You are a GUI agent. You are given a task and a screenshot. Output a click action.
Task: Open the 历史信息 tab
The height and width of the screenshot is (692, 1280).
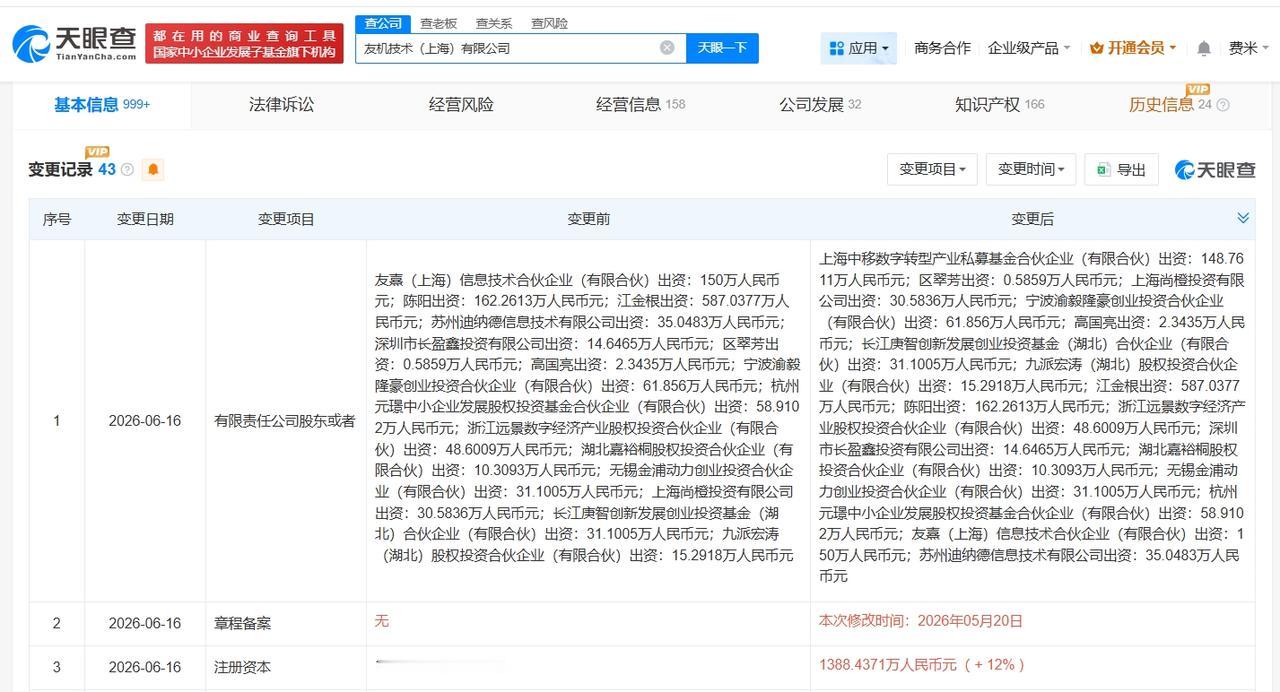[1171, 105]
